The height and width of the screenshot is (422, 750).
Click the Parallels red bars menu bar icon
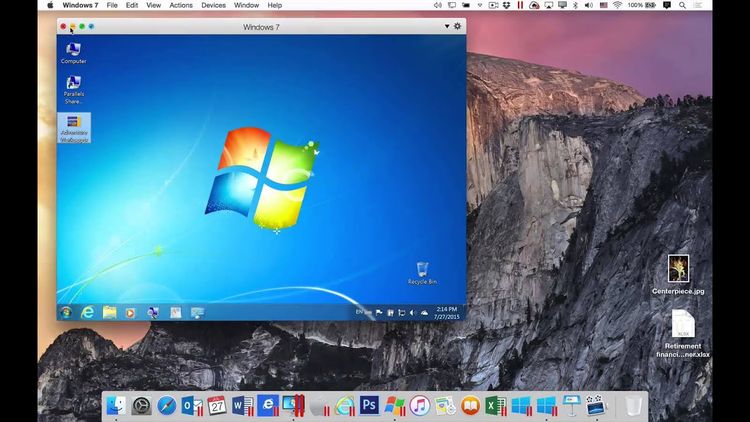pyautogui.click(x=520, y=5)
